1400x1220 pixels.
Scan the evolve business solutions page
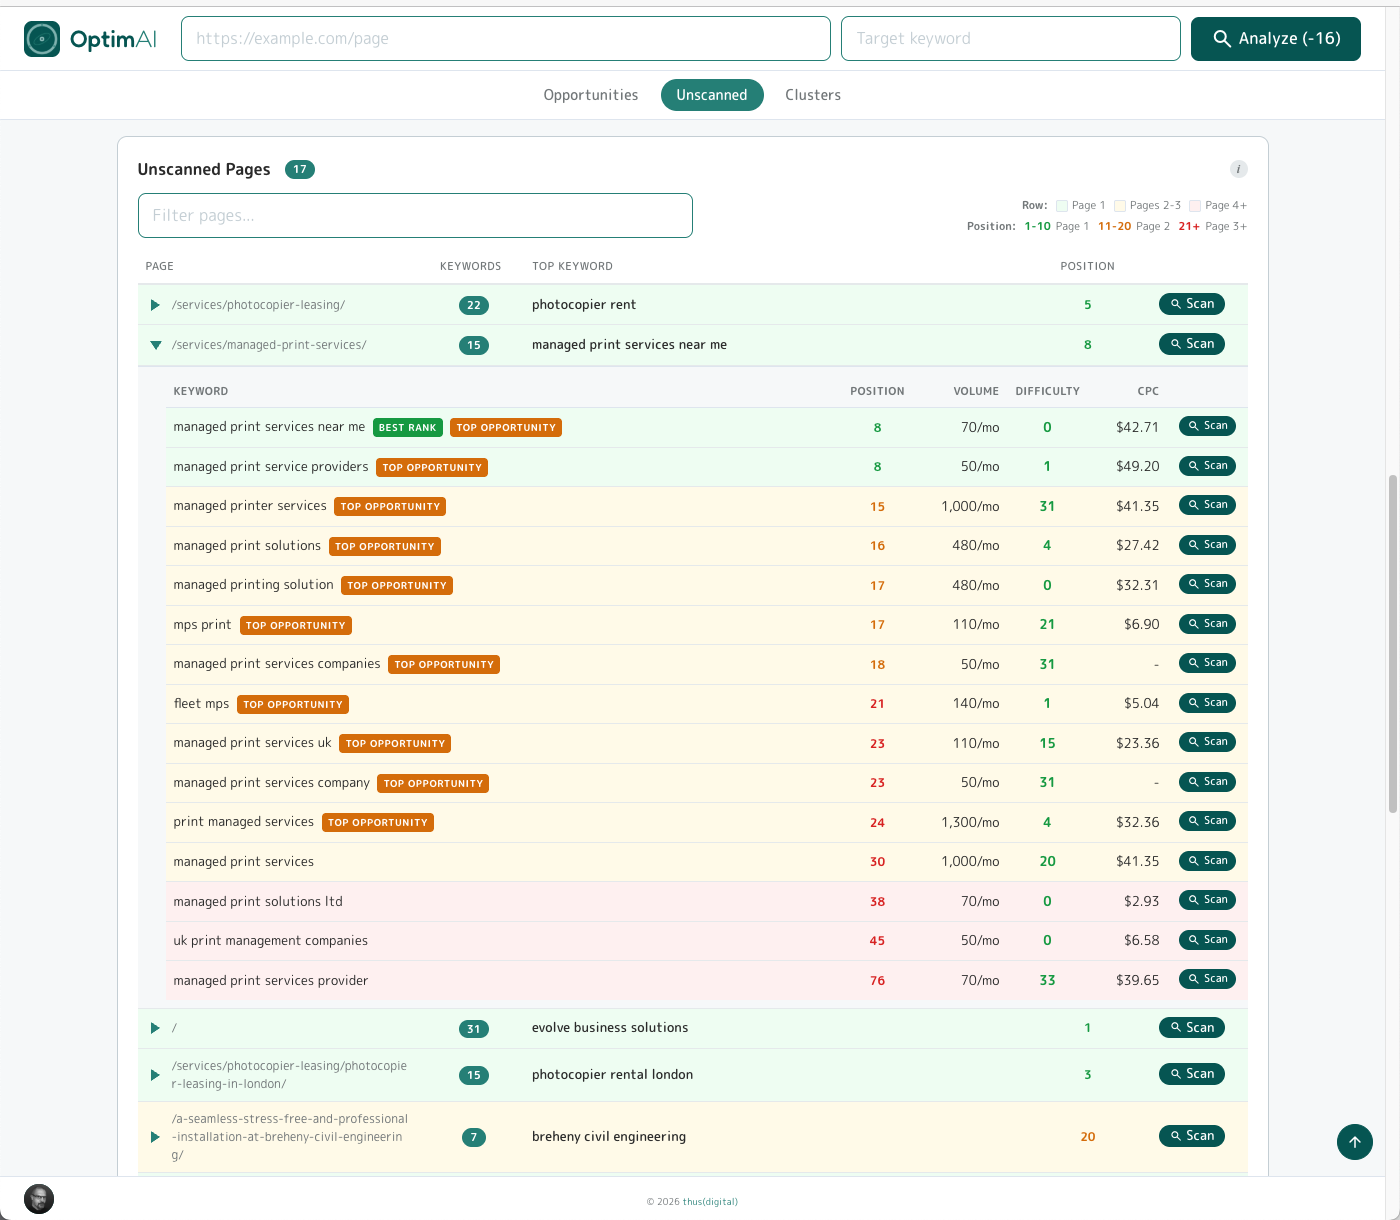[1192, 1028]
